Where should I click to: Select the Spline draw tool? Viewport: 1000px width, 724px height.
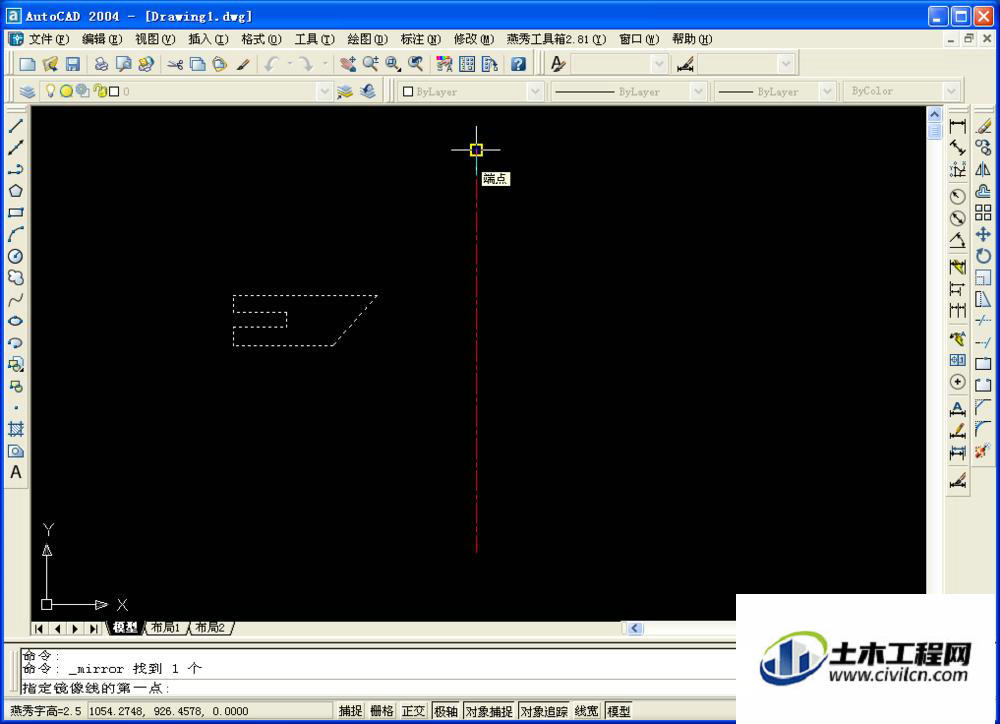click(x=16, y=299)
